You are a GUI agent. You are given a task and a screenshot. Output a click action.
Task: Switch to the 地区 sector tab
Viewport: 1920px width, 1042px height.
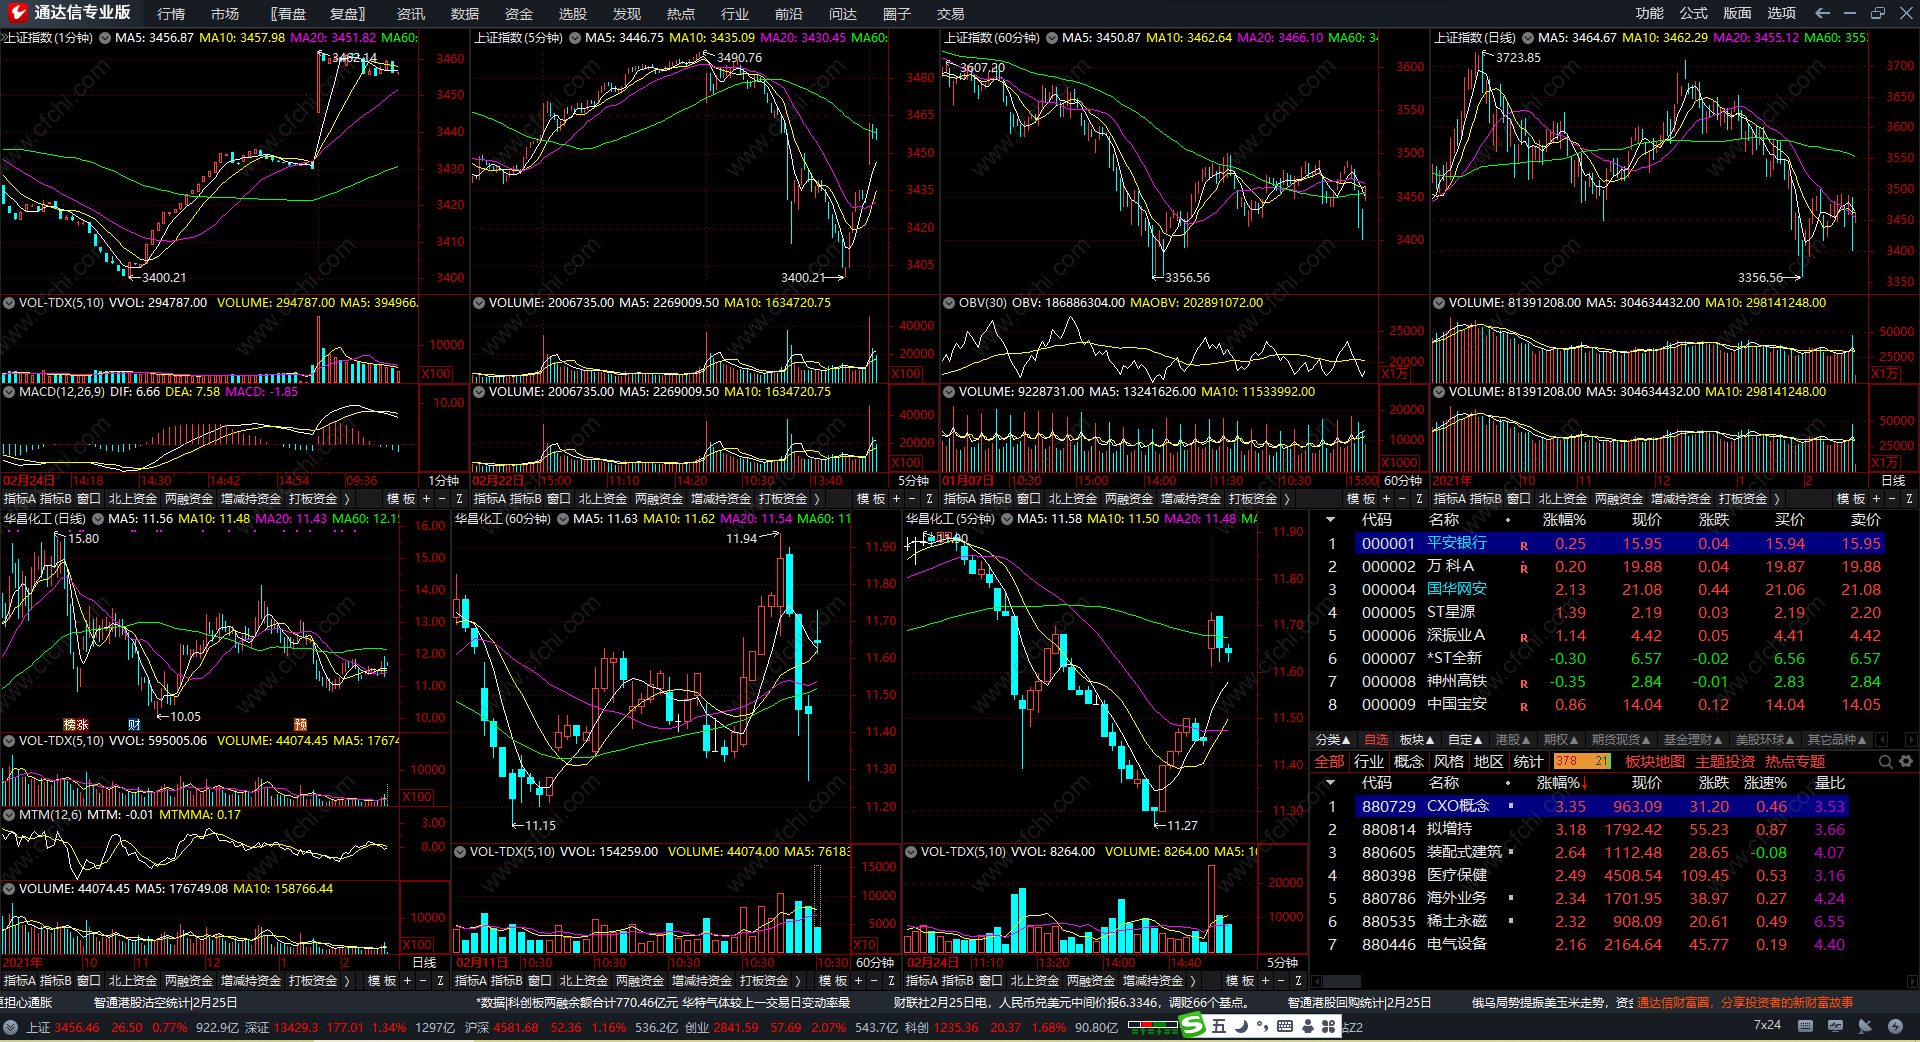coord(1489,762)
